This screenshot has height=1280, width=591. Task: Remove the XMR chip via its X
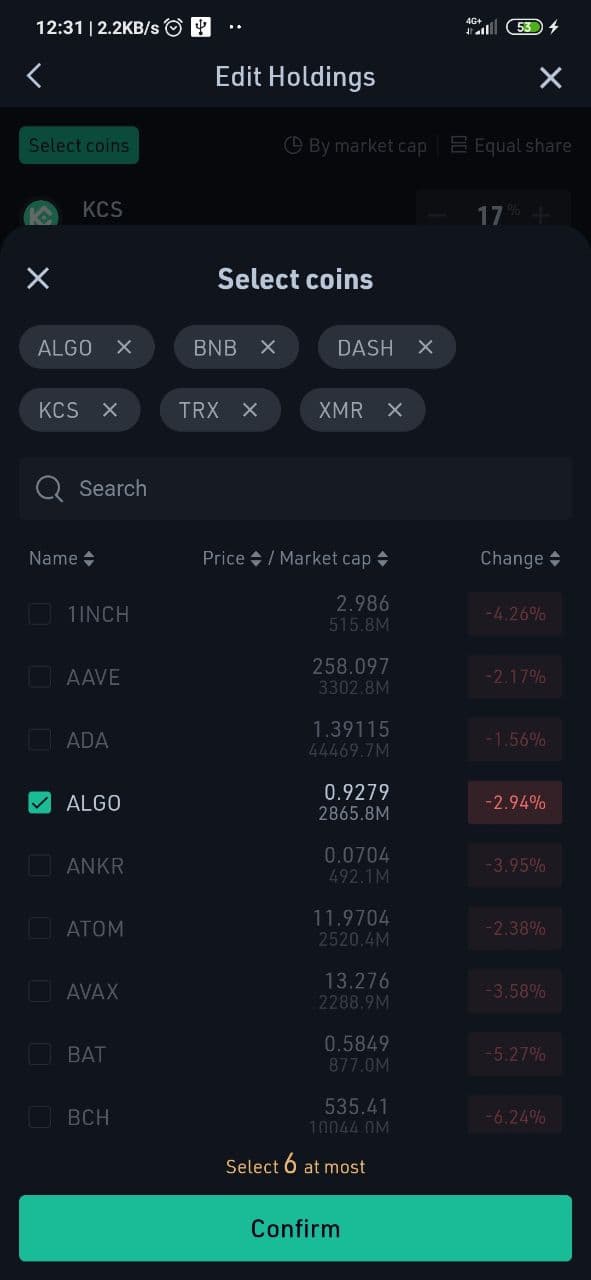pyautogui.click(x=395, y=409)
